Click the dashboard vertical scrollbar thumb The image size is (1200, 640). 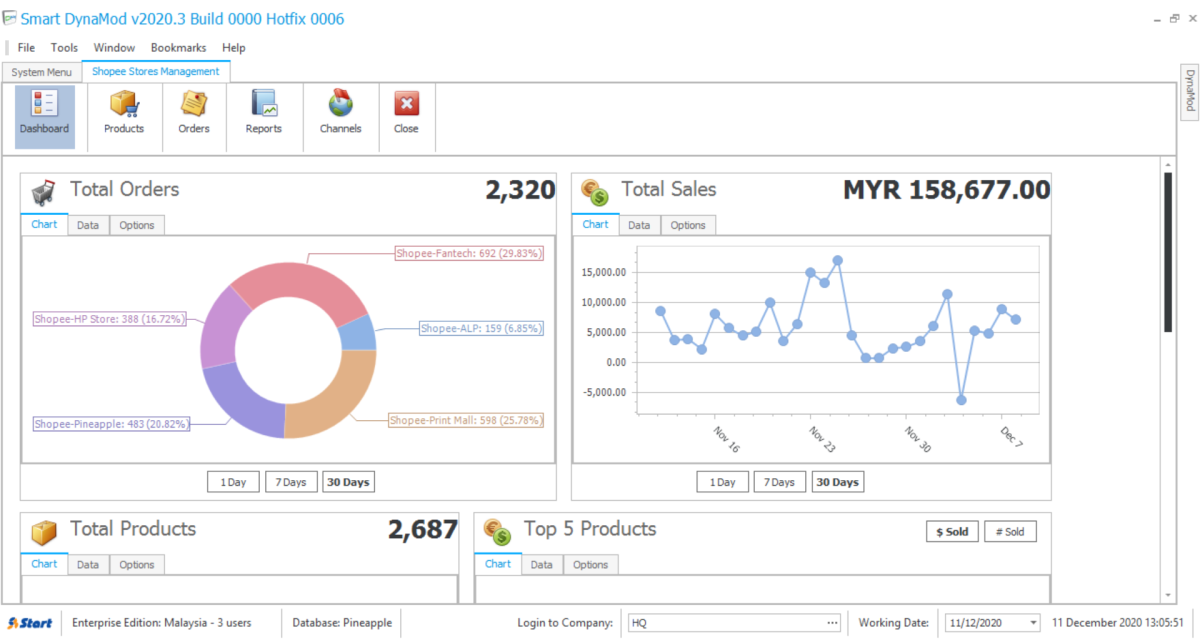tap(1167, 251)
